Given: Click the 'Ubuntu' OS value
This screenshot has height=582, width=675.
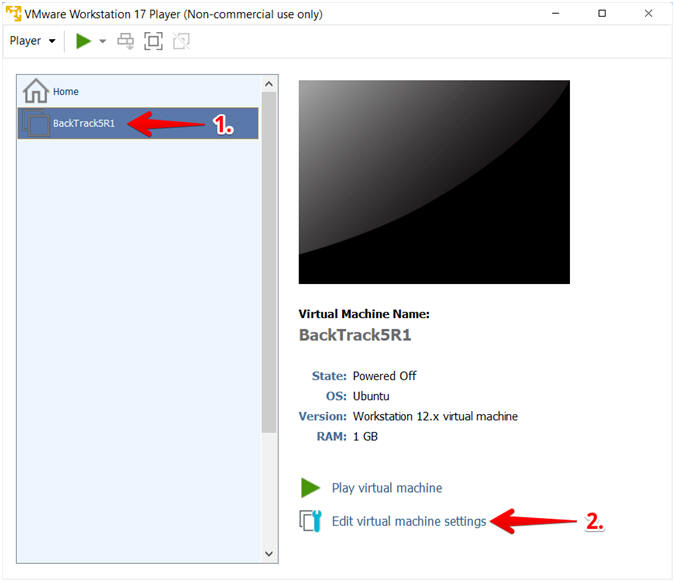Looking at the screenshot, I should click(371, 396).
